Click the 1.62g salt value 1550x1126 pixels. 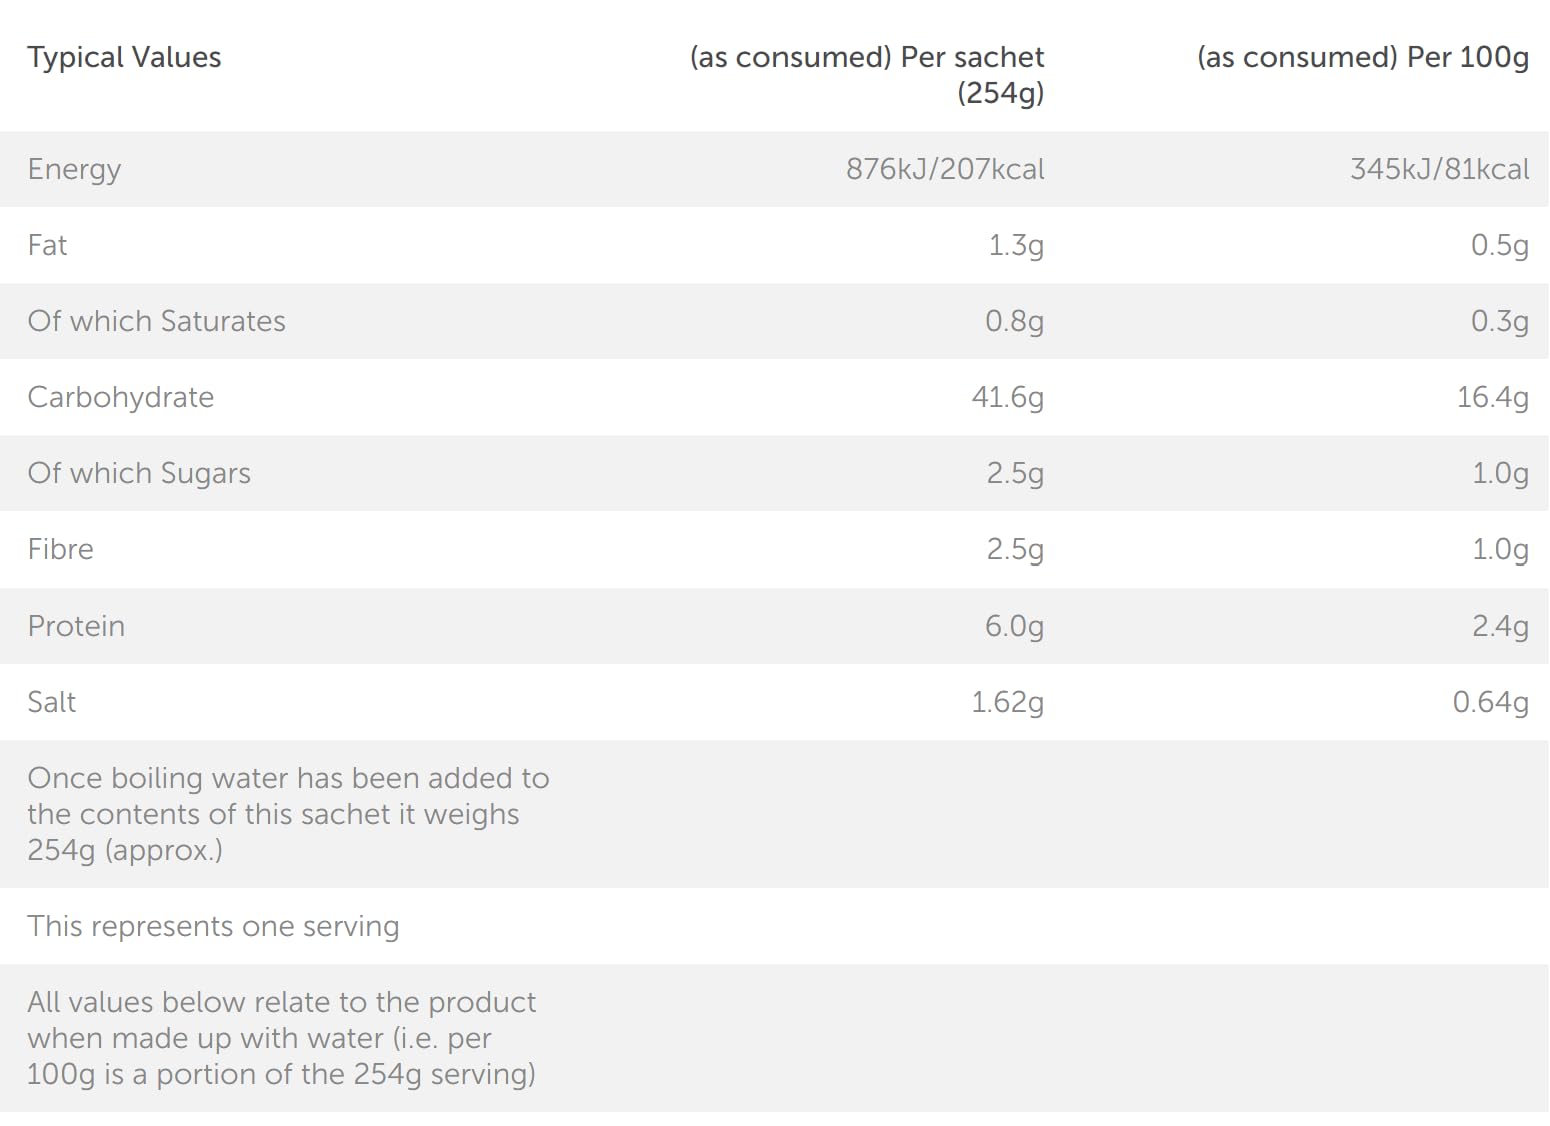point(1007,702)
